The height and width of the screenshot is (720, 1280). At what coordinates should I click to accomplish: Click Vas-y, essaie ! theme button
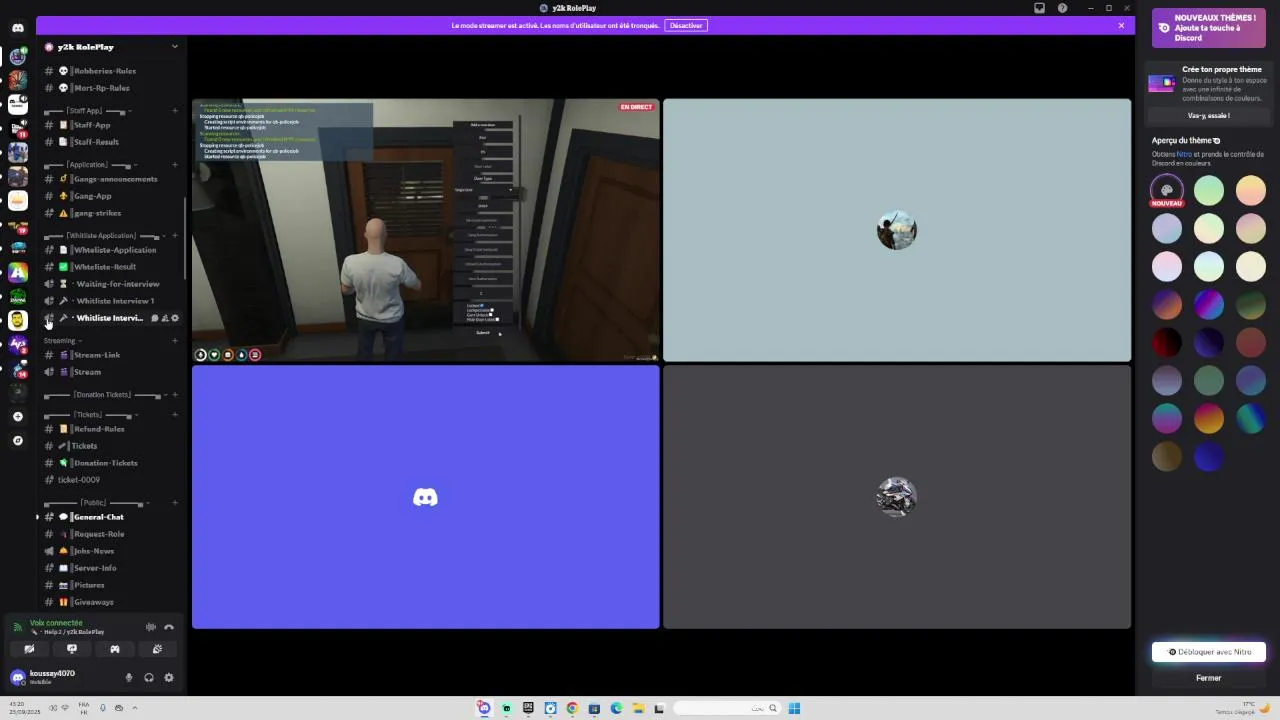pyautogui.click(x=1208, y=116)
